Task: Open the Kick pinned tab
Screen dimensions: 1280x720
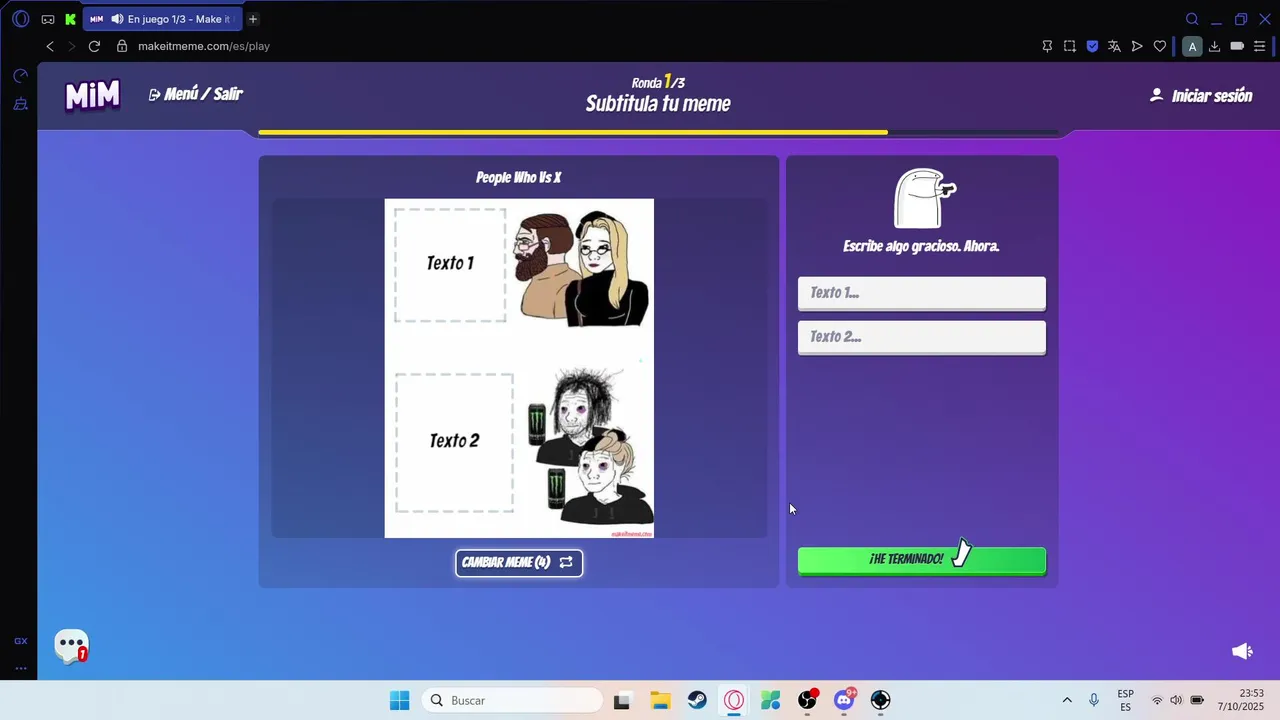Action: click(70, 19)
